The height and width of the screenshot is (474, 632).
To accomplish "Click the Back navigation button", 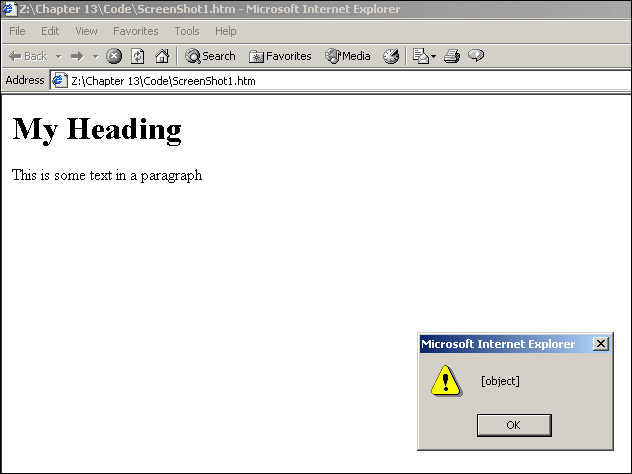I will coord(27,56).
